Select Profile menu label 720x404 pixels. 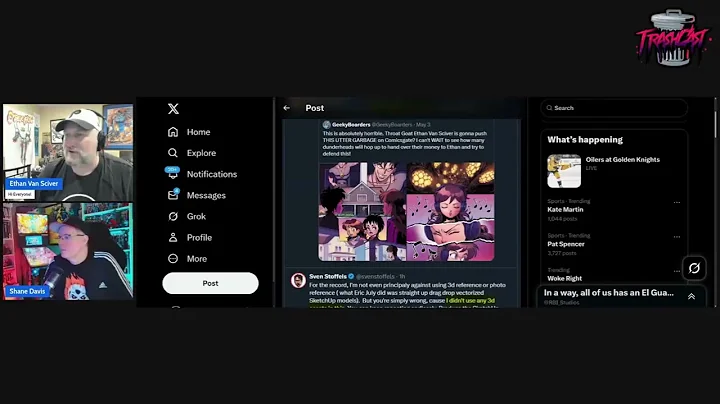[x=199, y=238]
